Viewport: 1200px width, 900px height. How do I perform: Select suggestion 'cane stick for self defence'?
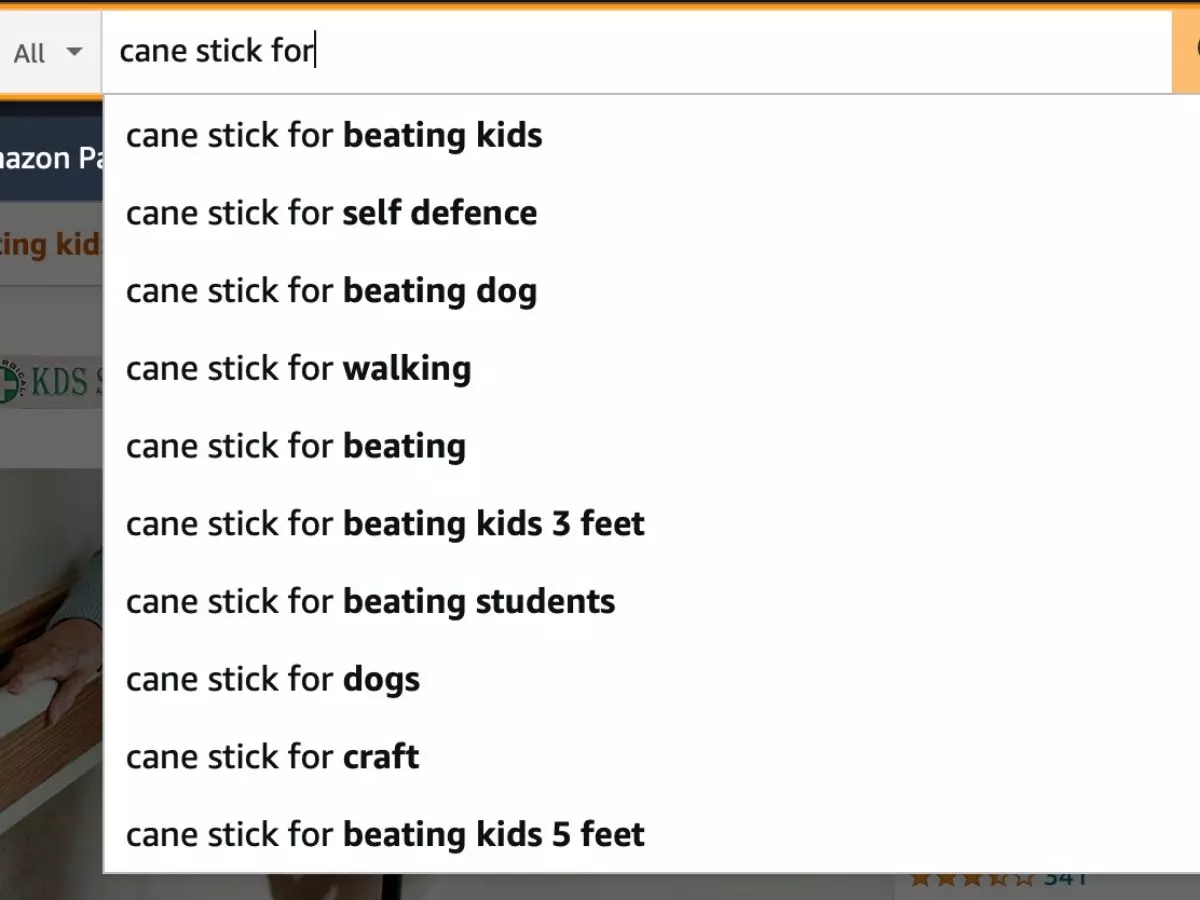click(x=331, y=213)
